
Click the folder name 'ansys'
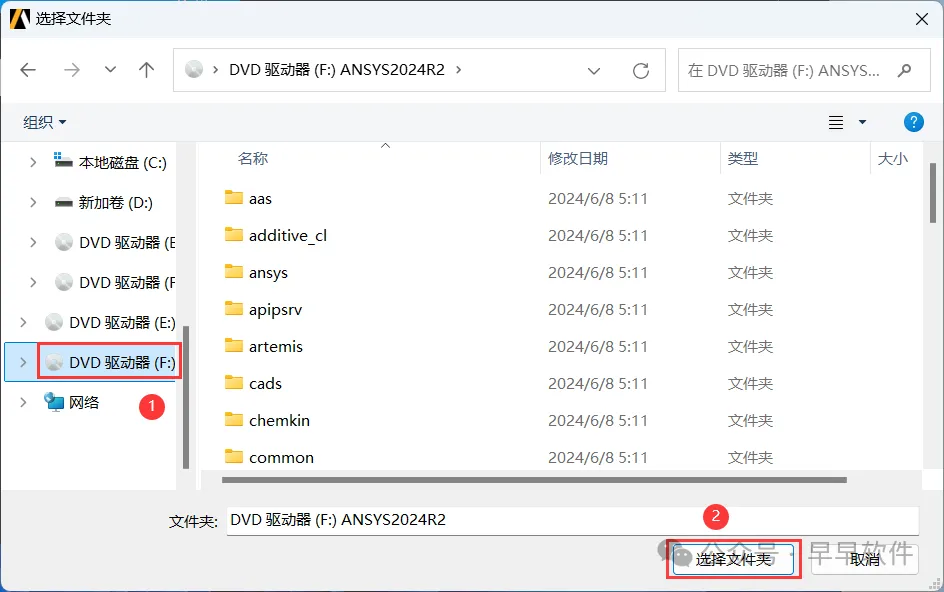click(x=269, y=273)
